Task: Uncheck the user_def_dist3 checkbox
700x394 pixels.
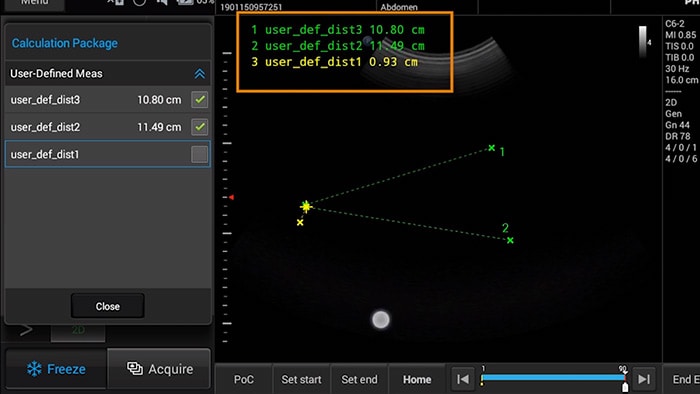Action: [200, 100]
